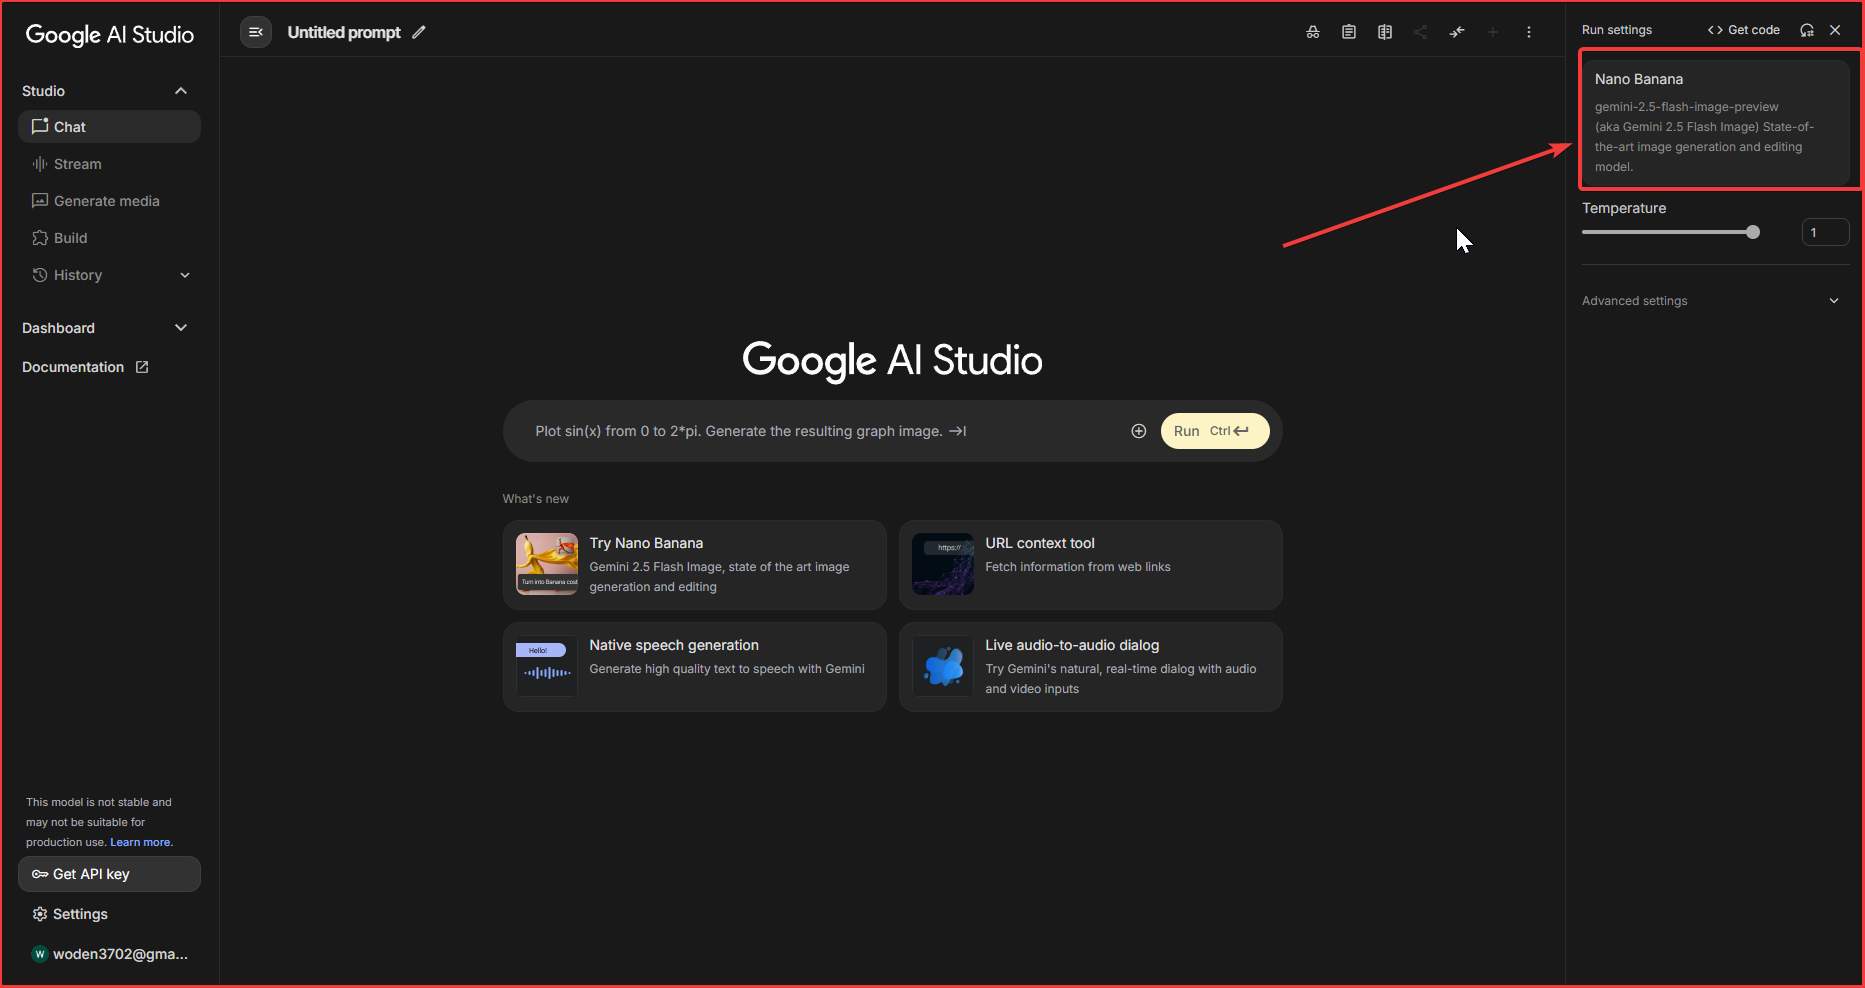Open the URL context tool card

pyautogui.click(x=1090, y=565)
